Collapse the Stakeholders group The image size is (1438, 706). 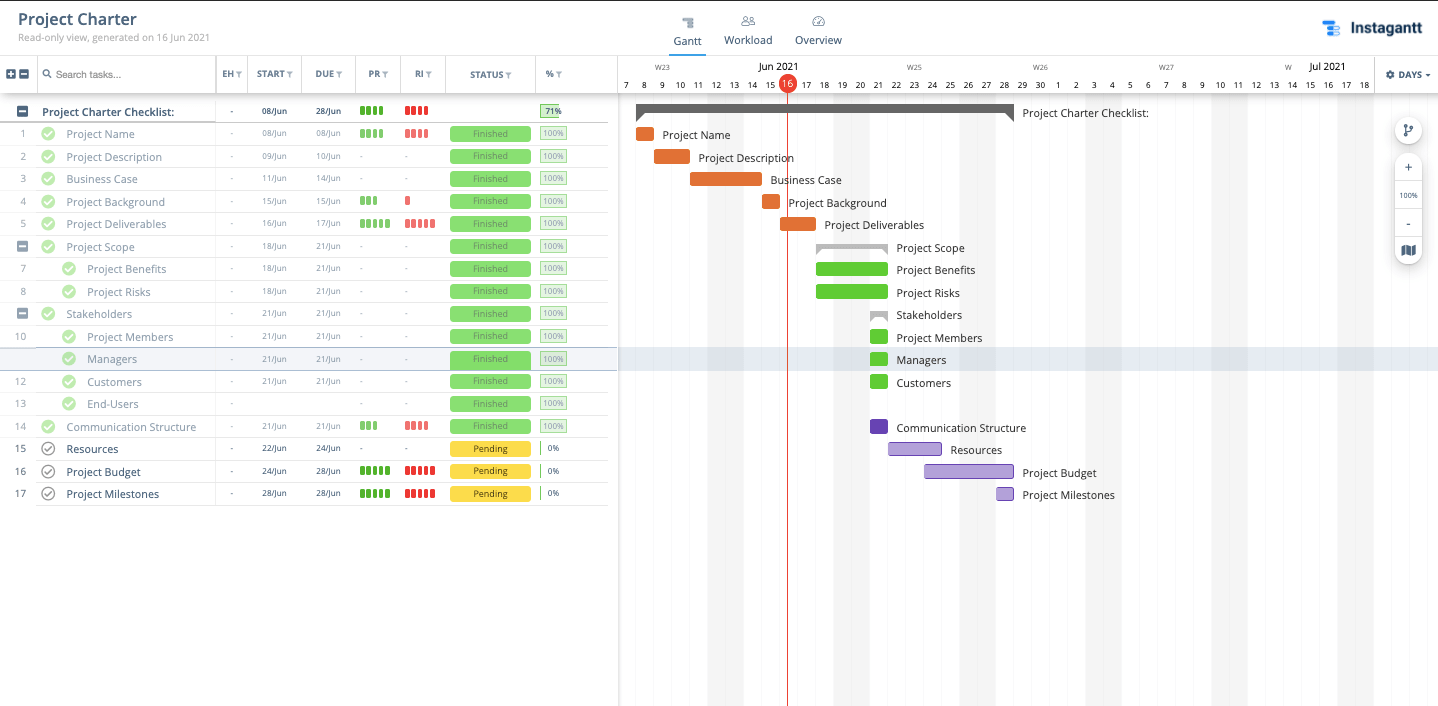coord(22,313)
